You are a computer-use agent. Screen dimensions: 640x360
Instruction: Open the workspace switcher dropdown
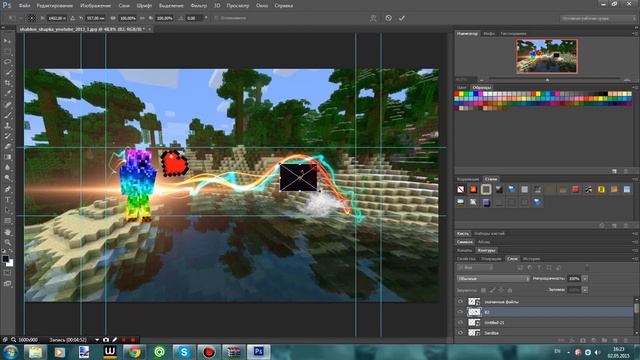click(598, 18)
